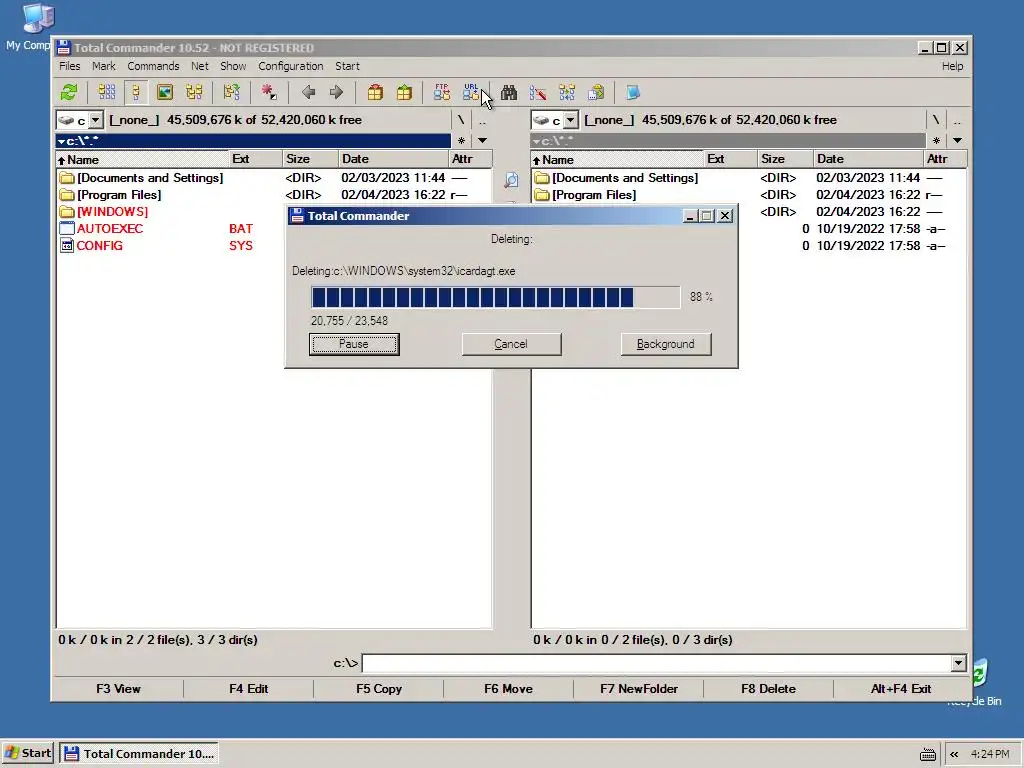Go back with the left arrow

[308, 92]
